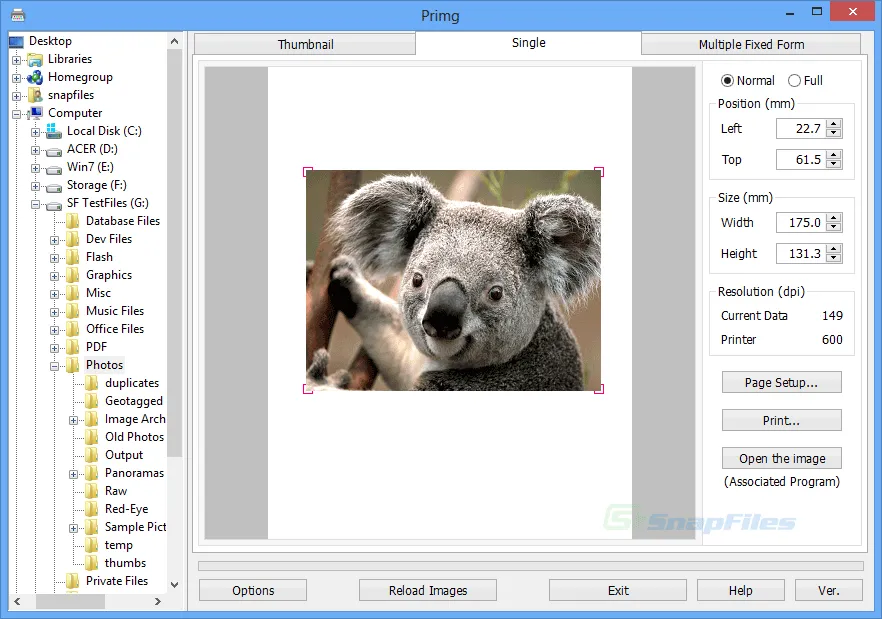Click the Width input field
Viewport: 882px width, 619px height.
pos(802,223)
